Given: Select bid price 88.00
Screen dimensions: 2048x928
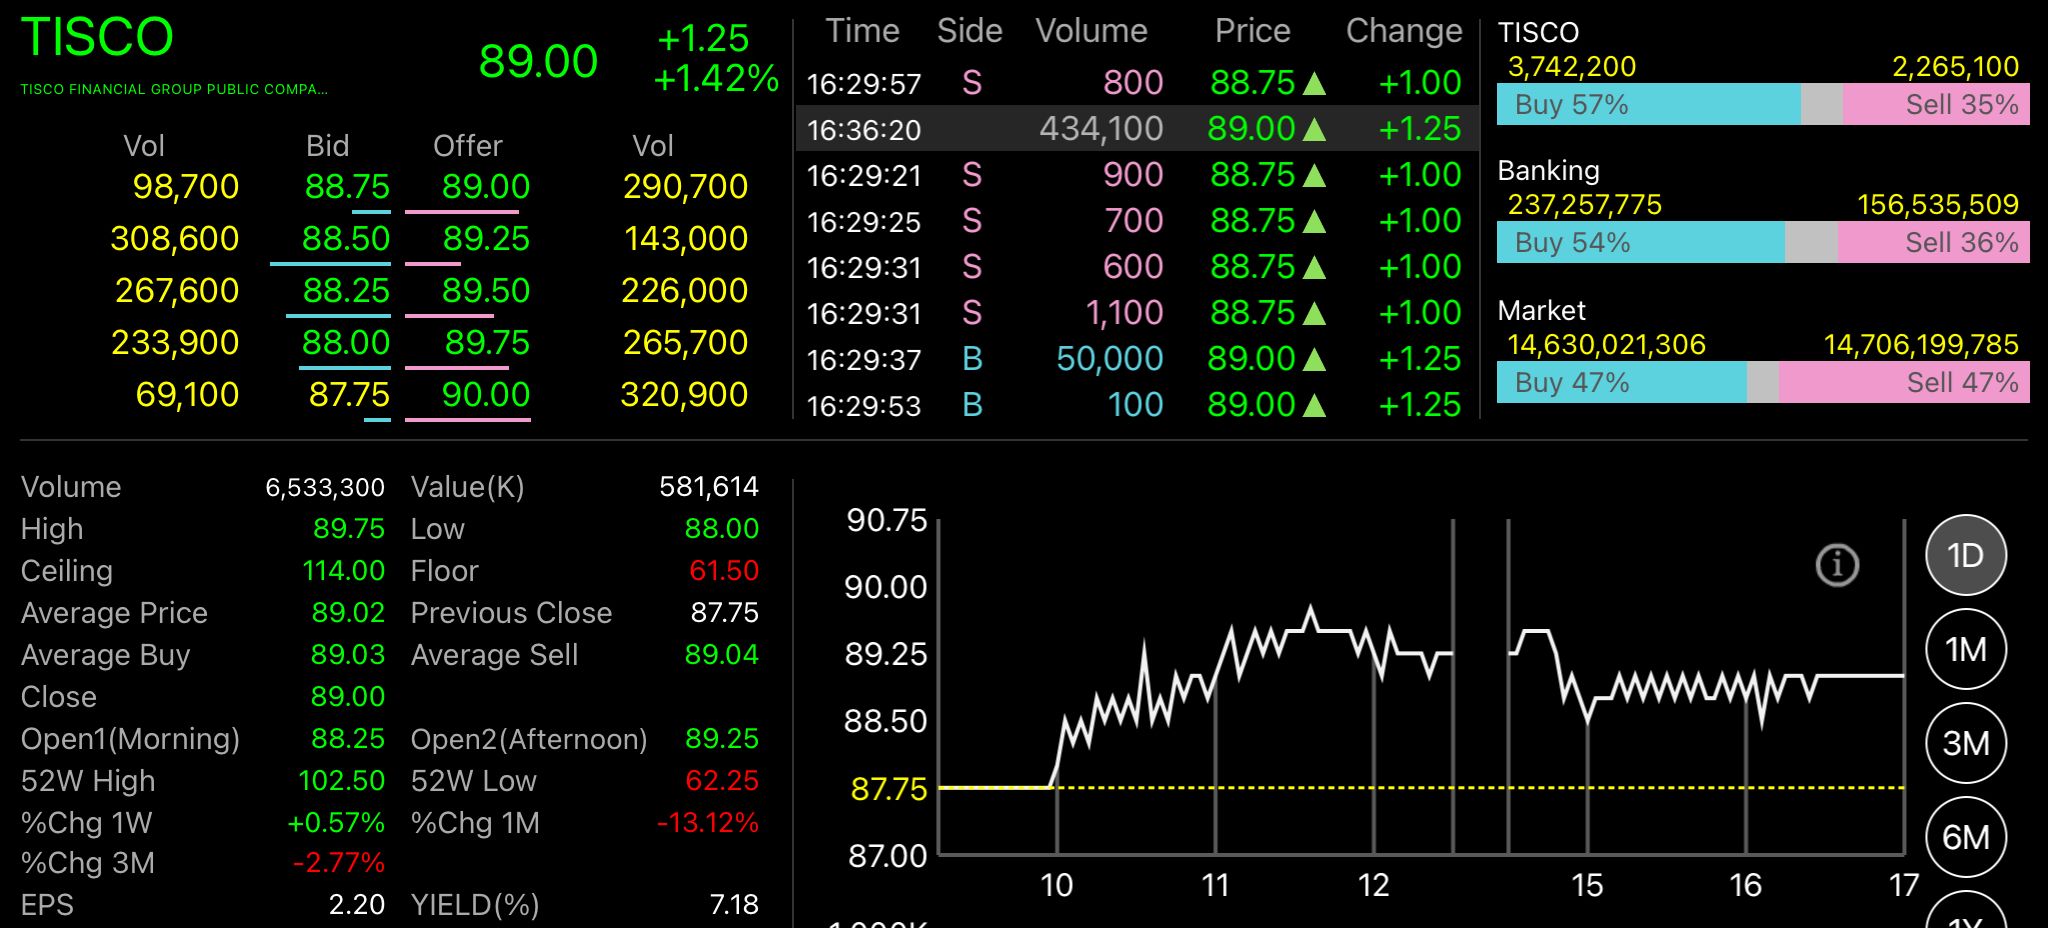Looking at the screenshot, I should 346,343.
